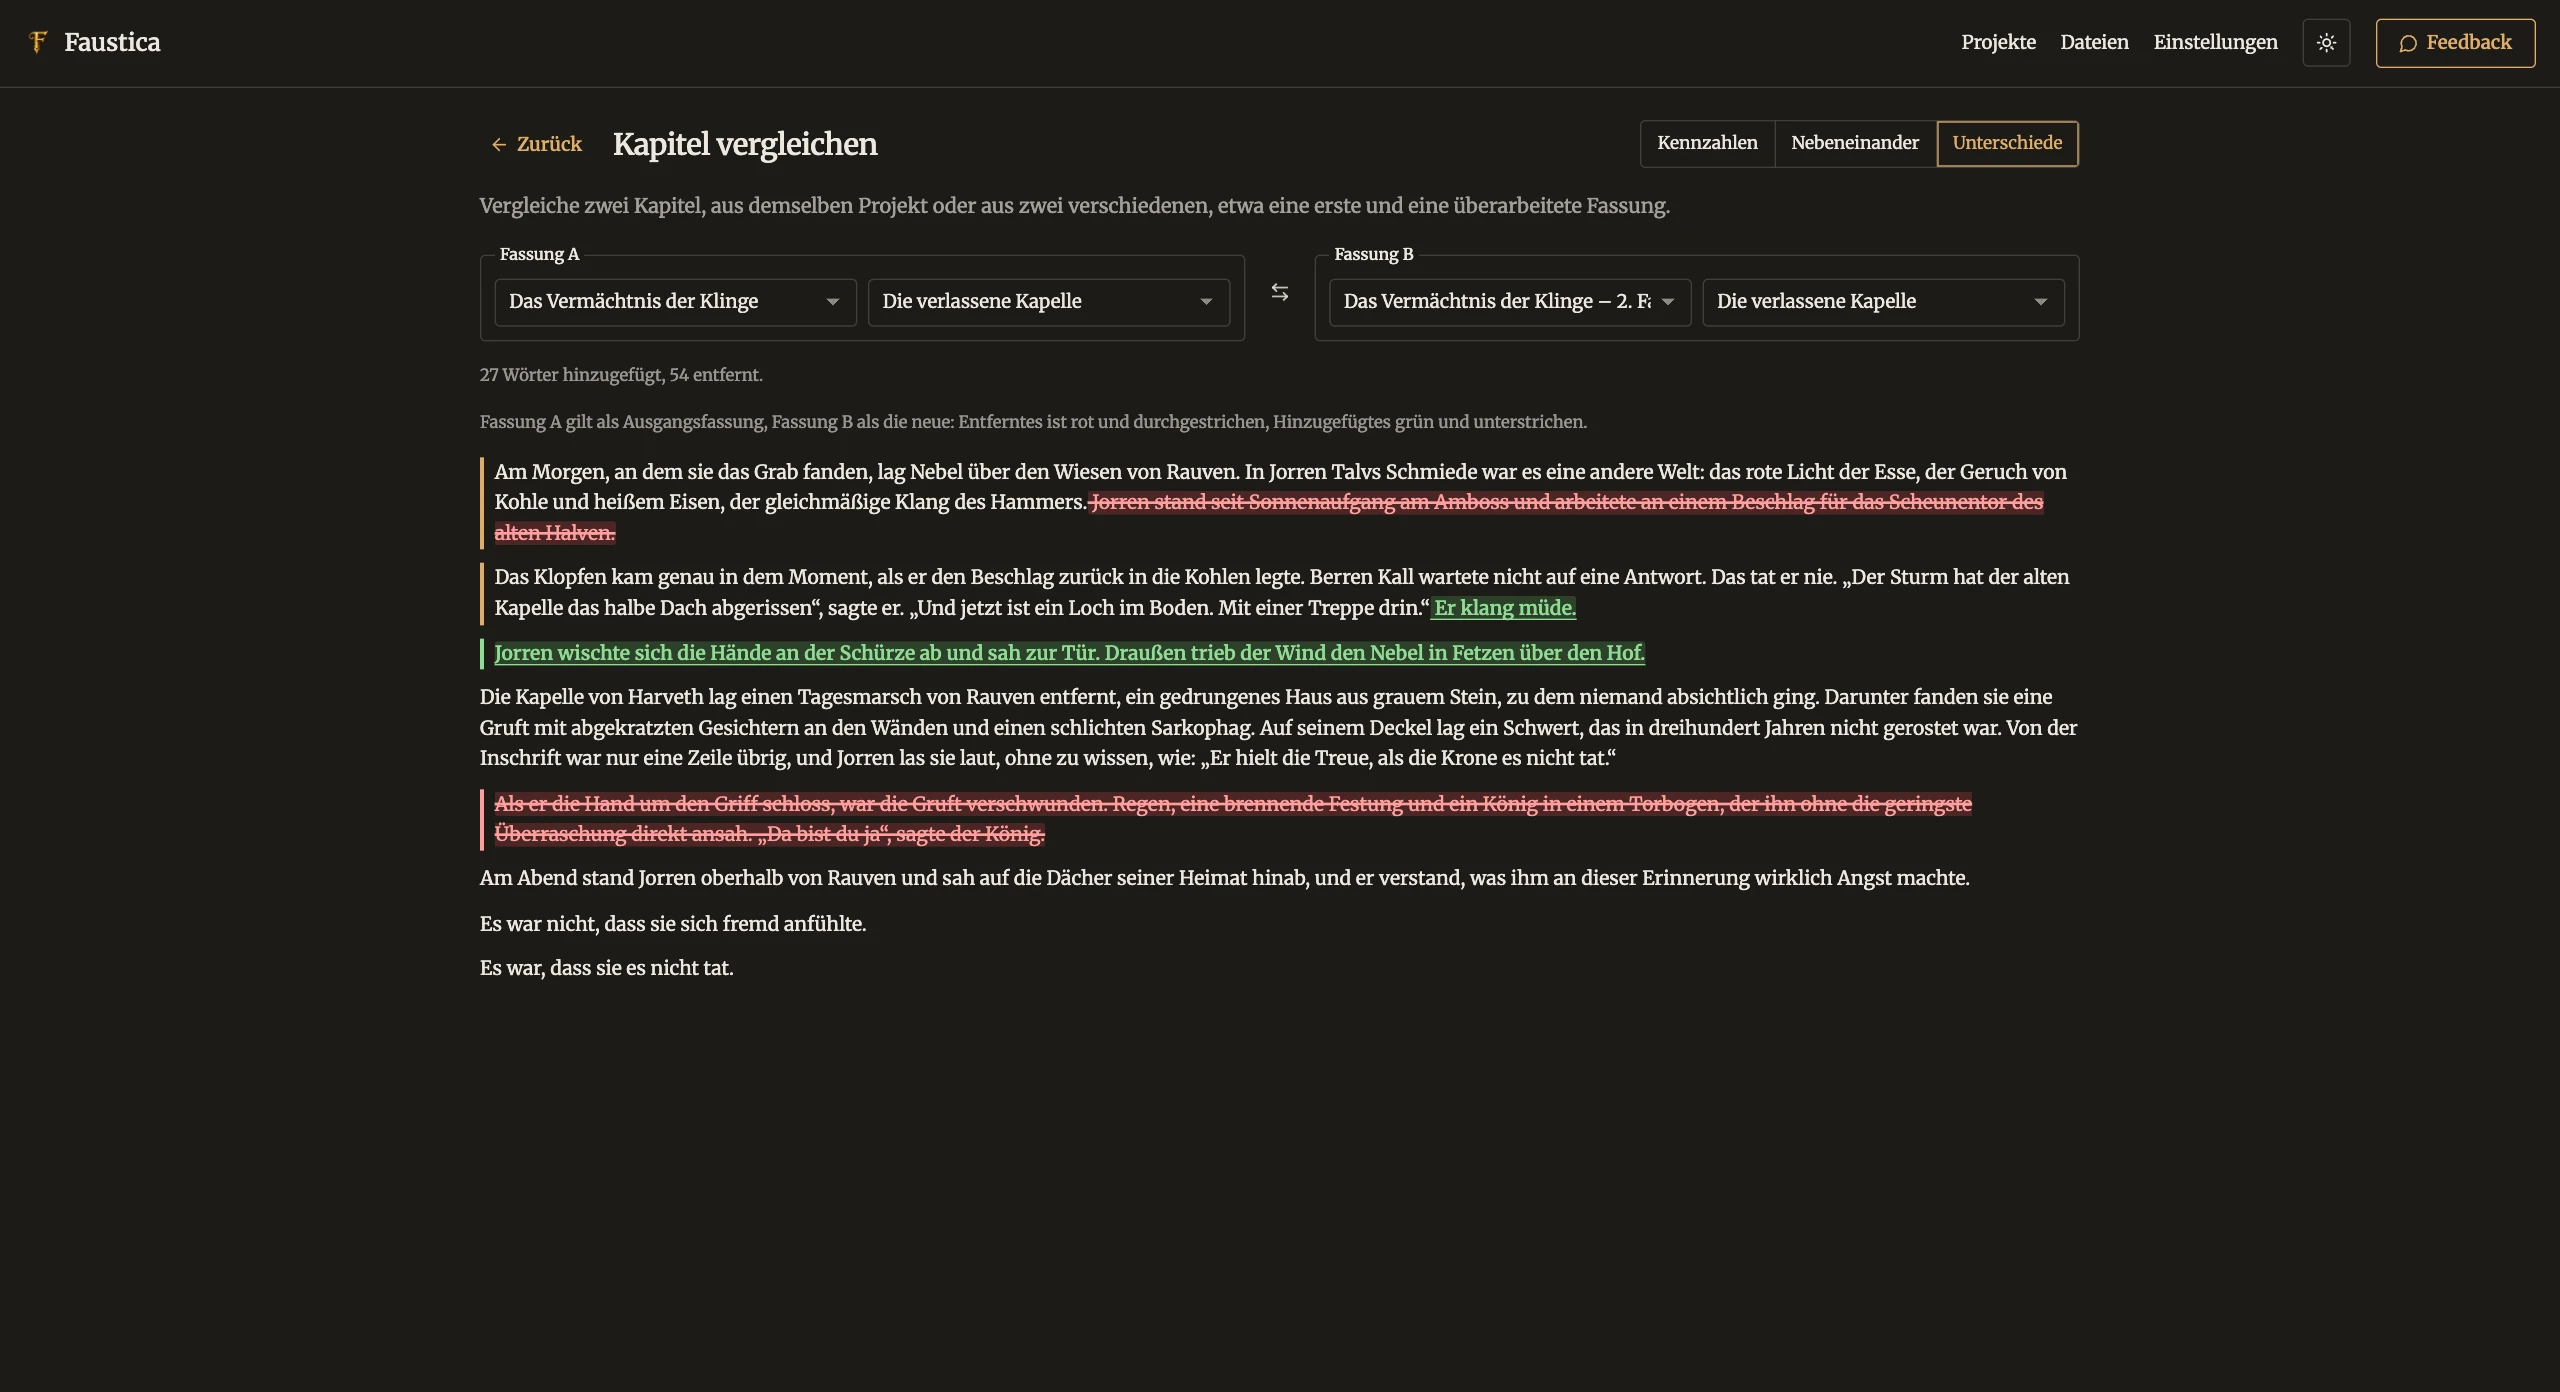2560x1392 pixels.
Task: Toggle the light/dark theme sun icon
Action: tap(2326, 43)
